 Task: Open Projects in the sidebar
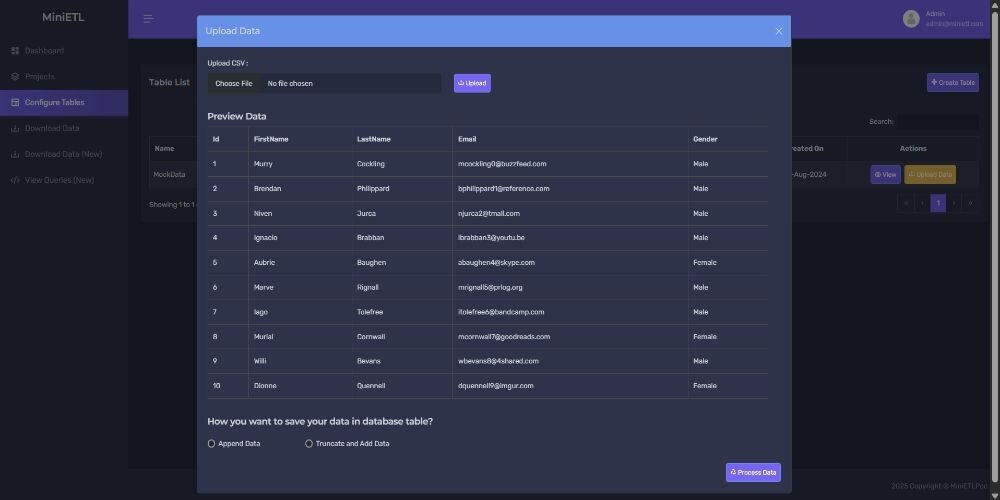coord(39,77)
